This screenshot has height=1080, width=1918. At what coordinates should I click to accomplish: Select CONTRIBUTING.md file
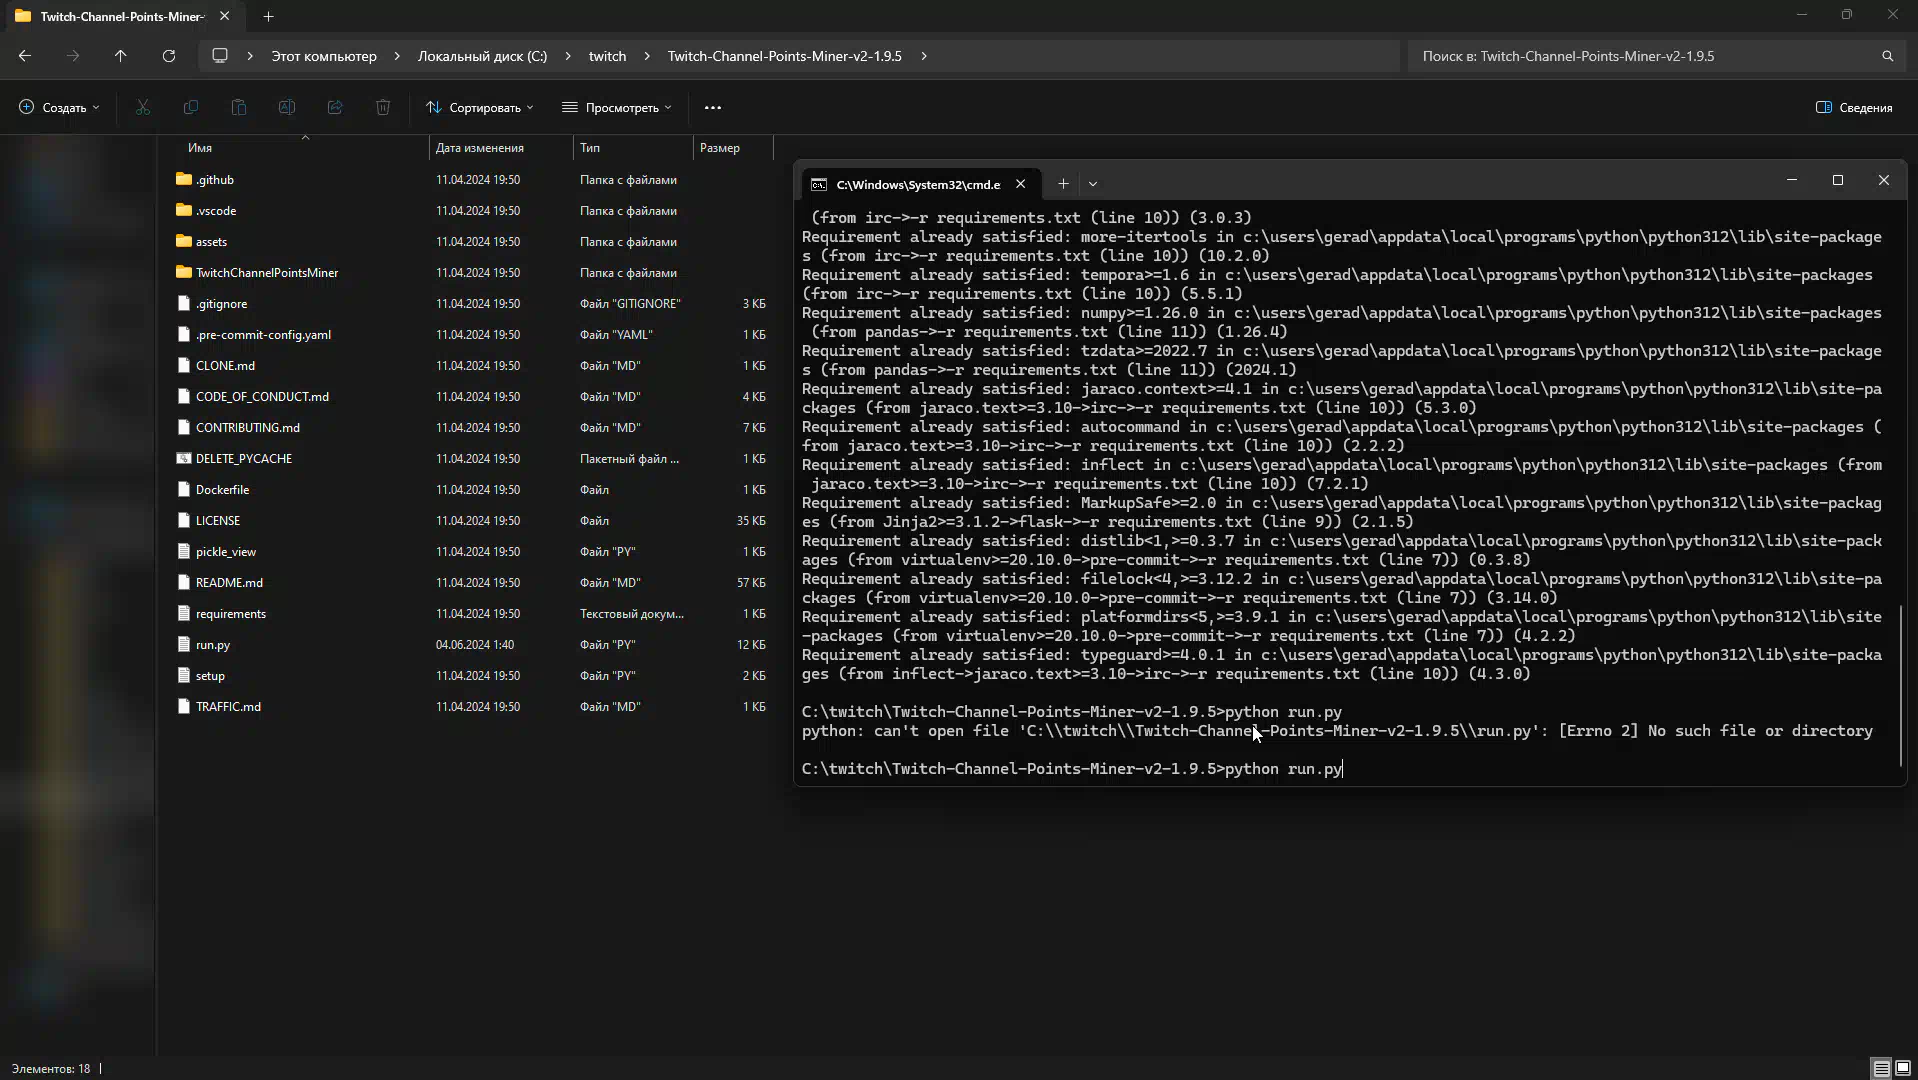tap(247, 427)
